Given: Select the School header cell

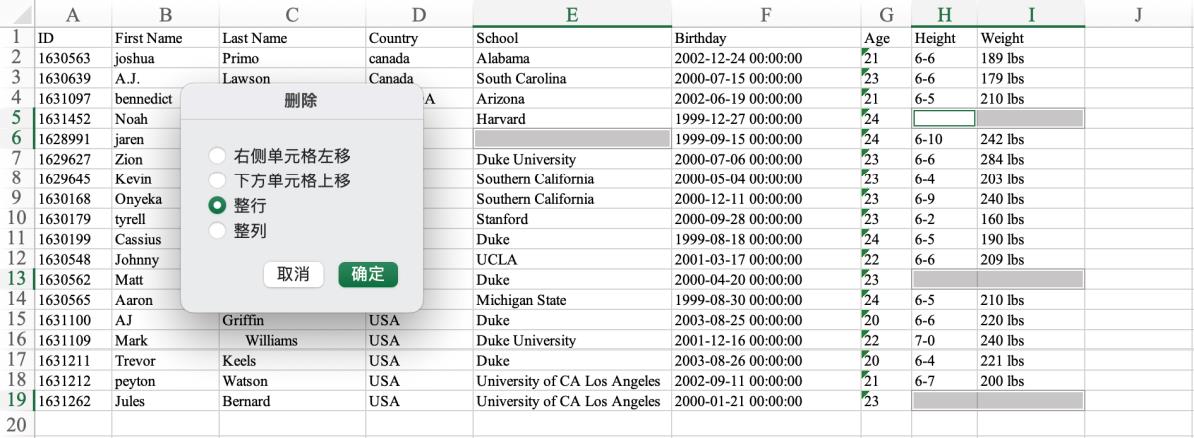Looking at the screenshot, I should tap(571, 38).
